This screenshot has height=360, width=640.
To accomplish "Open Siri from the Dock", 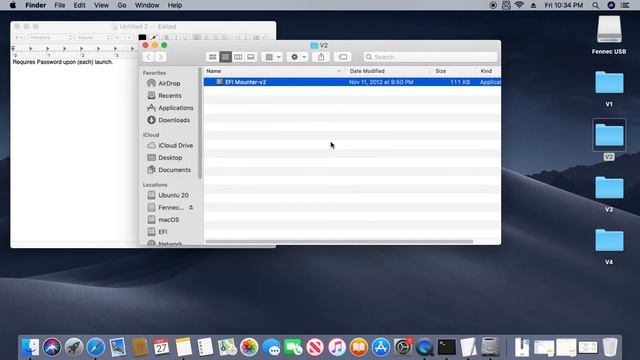I will 52,347.
